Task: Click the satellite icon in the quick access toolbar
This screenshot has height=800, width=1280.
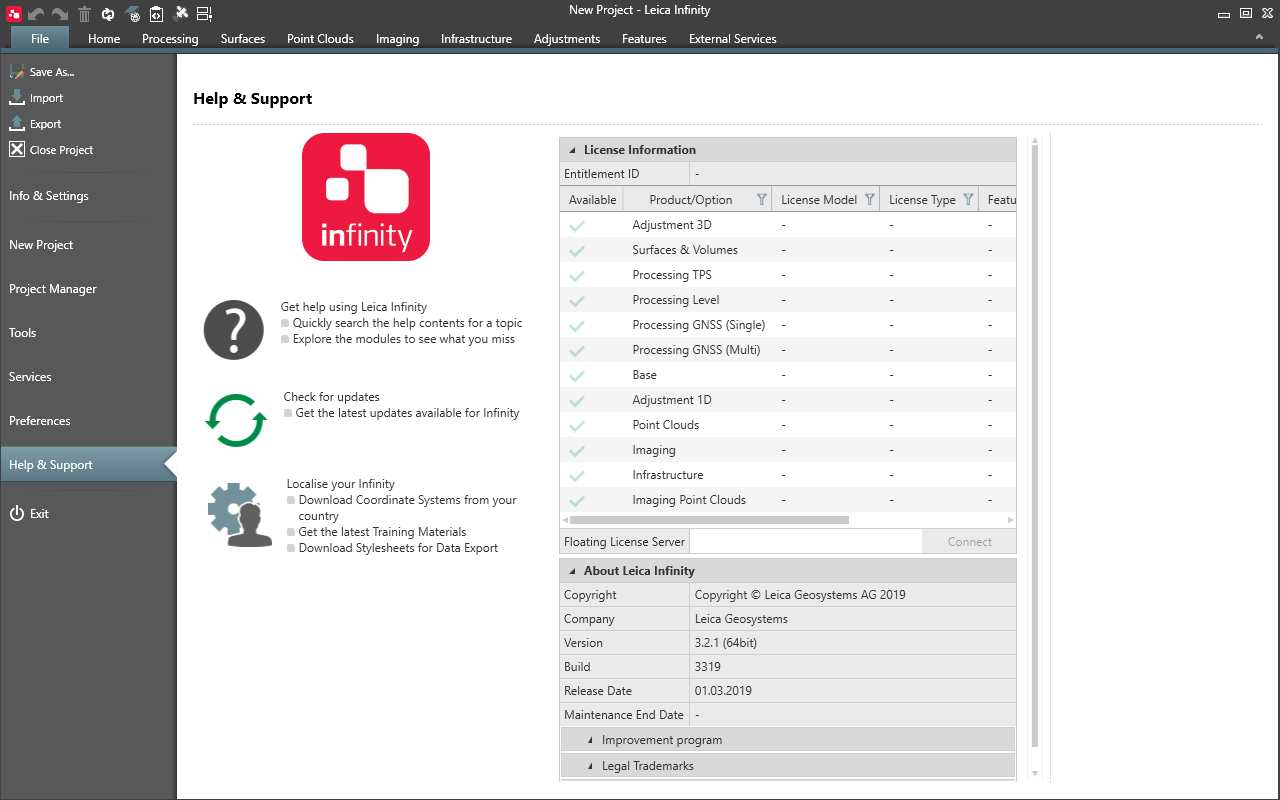Action: tap(181, 13)
